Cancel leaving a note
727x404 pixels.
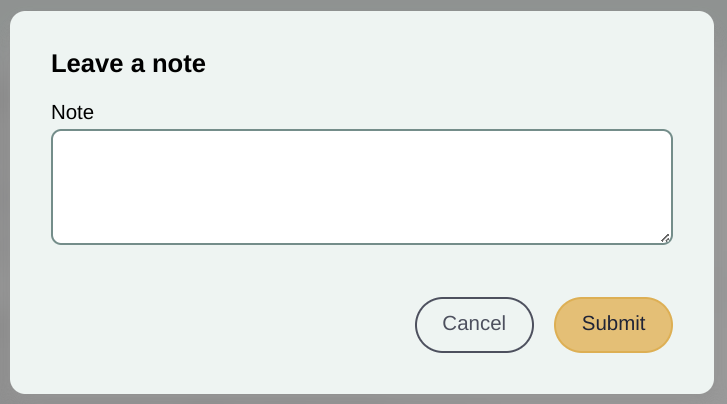point(474,325)
